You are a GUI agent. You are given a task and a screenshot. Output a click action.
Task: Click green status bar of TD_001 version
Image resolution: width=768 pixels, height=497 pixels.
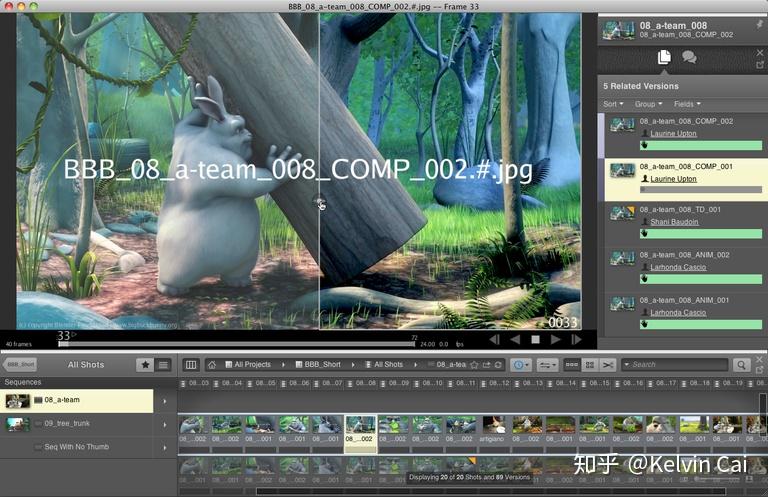pos(701,234)
